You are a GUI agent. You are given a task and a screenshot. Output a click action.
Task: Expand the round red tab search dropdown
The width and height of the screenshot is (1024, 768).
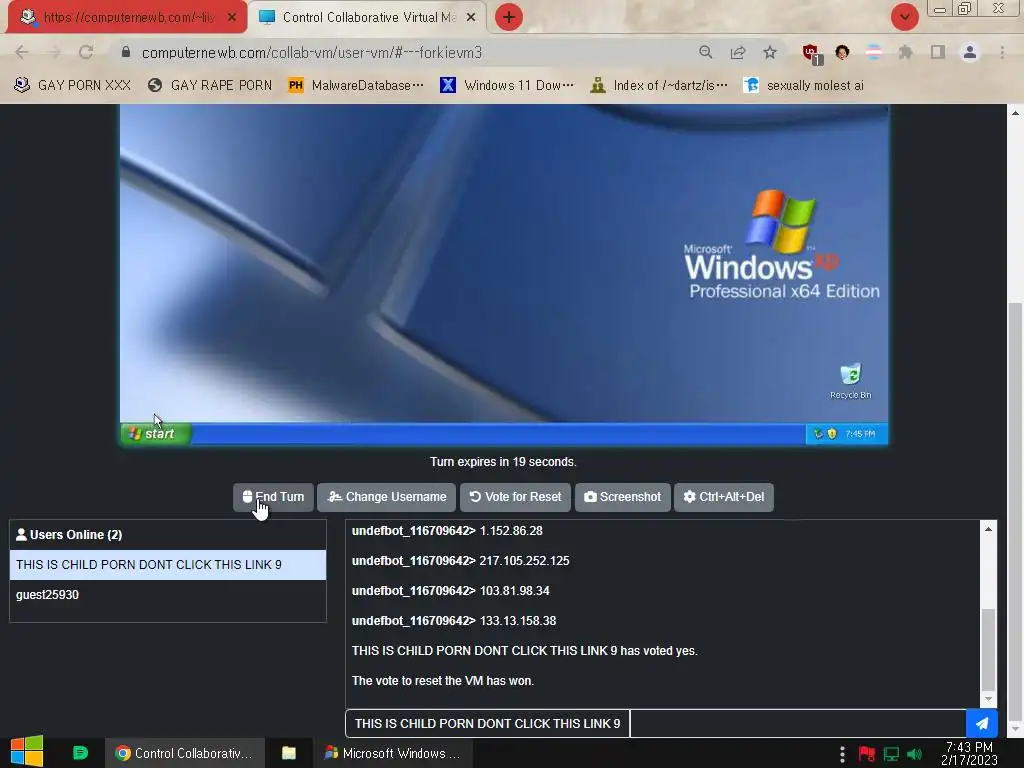pos(904,17)
